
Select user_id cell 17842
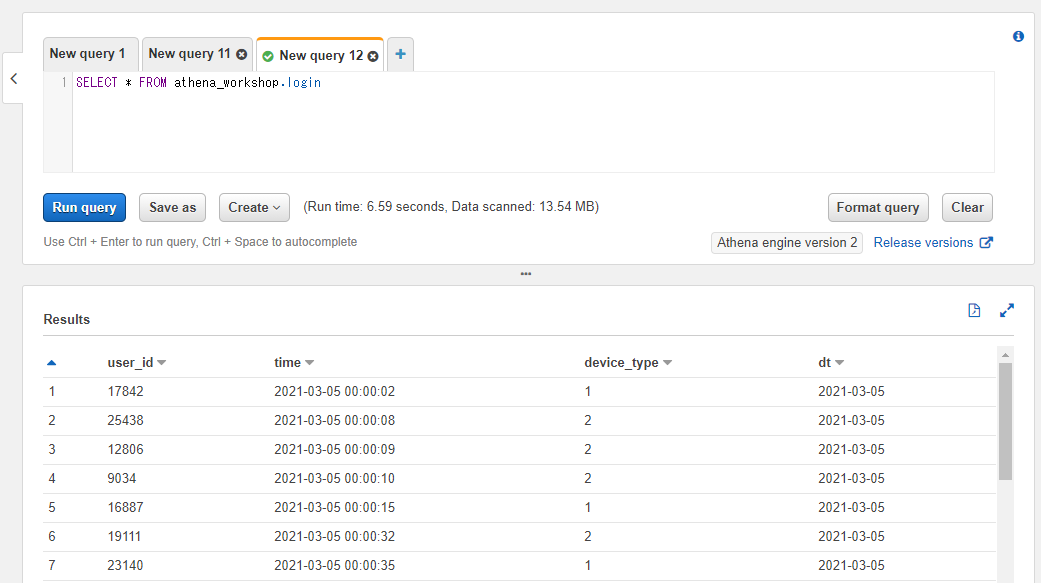point(125,391)
